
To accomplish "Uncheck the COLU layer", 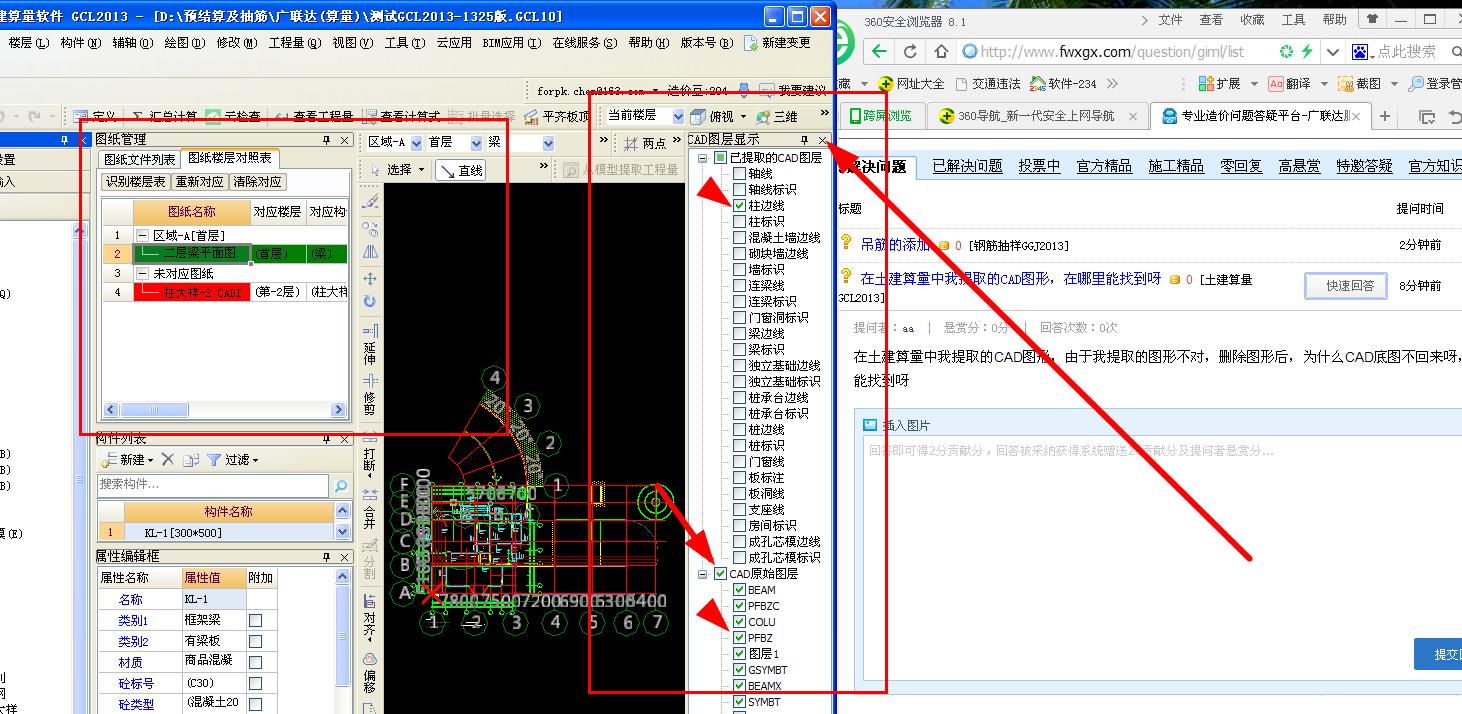I will (739, 622).
